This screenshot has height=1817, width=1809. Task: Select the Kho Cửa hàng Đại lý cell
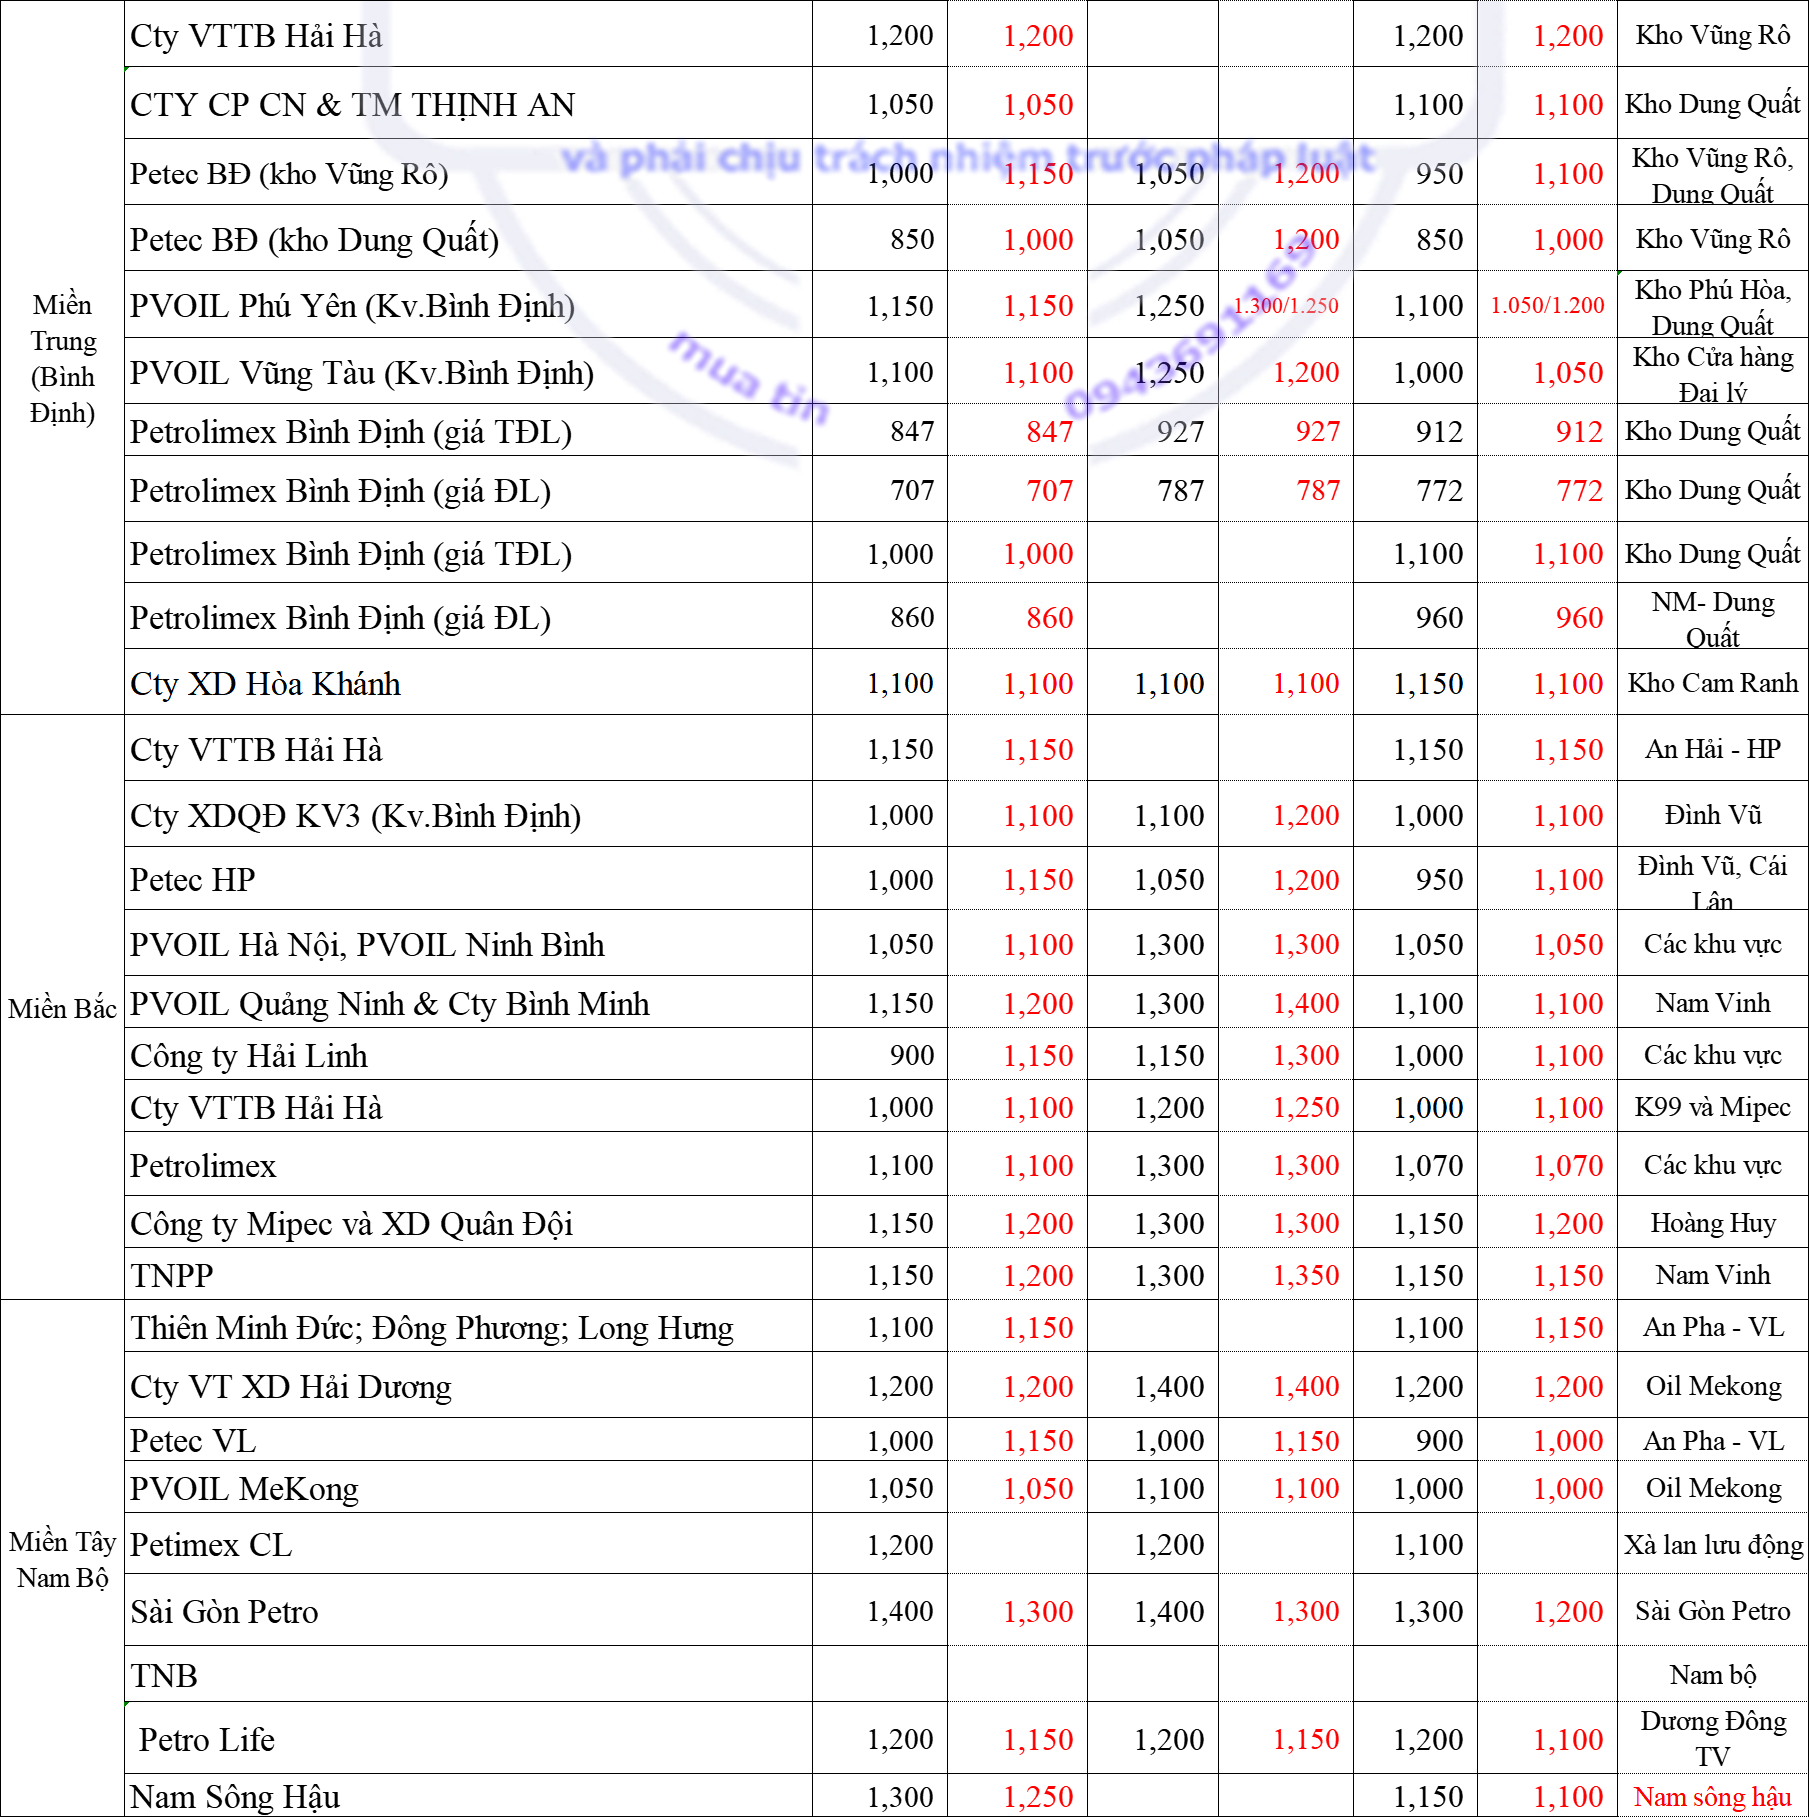1713,372
